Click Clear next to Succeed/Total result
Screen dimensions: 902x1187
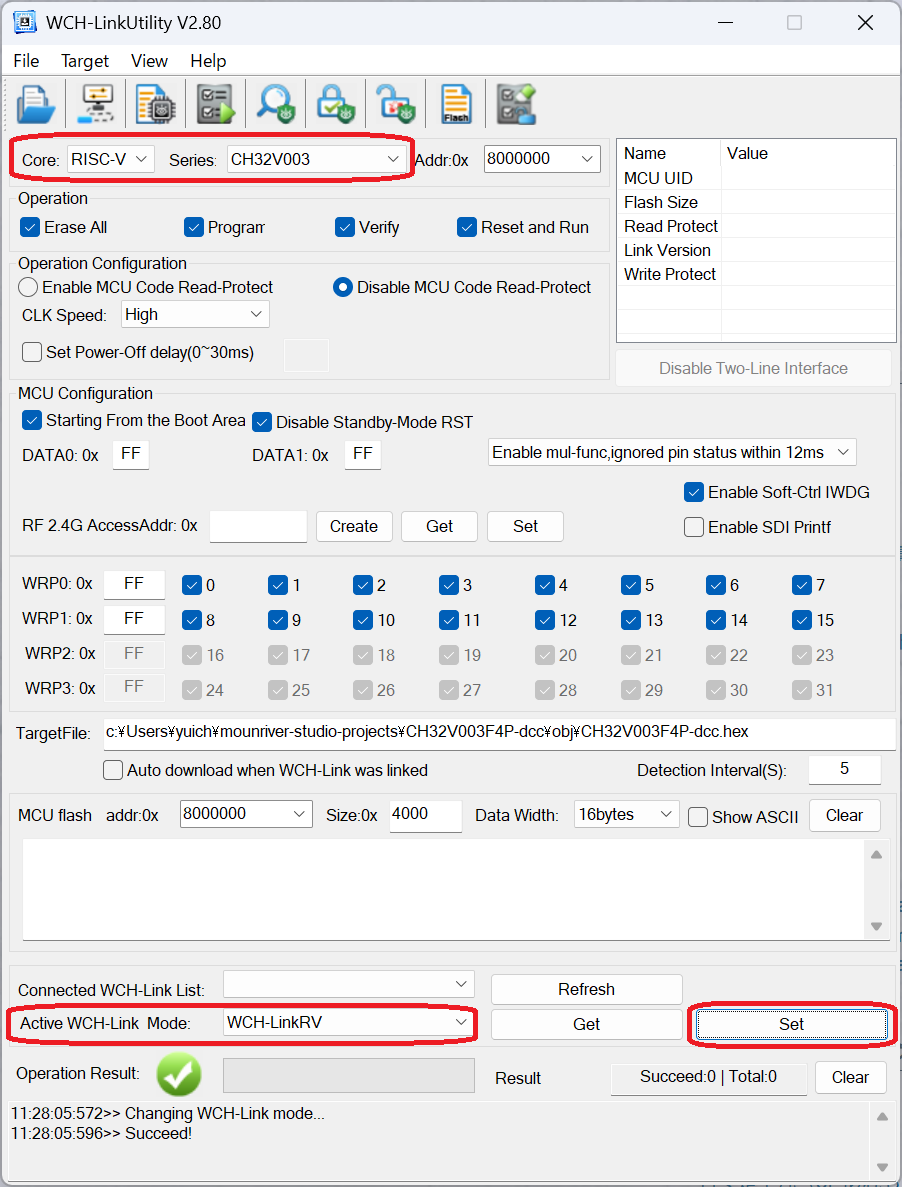[851, 1077]
